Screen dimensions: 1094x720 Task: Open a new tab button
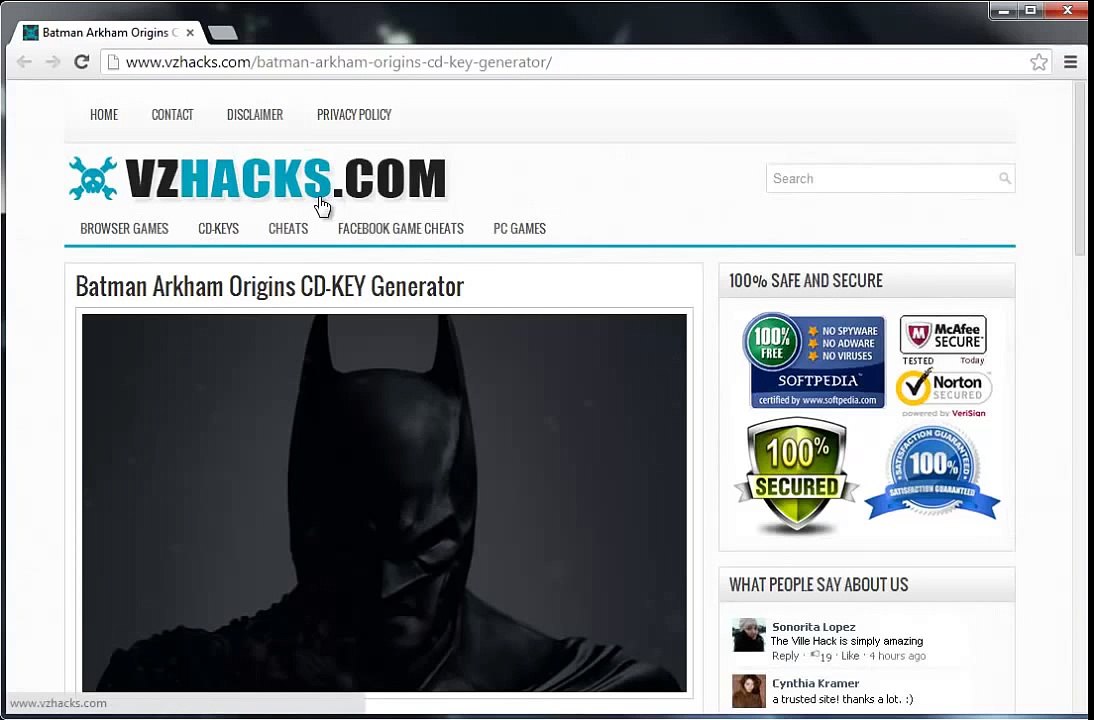coord(223,32)
